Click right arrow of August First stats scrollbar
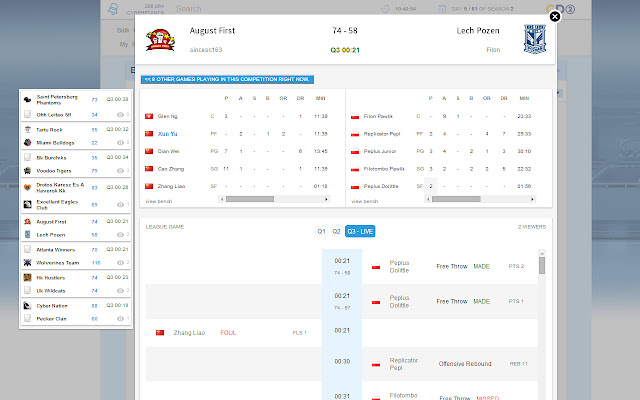The width and height of the screenshot is (640, 400). 326,199
